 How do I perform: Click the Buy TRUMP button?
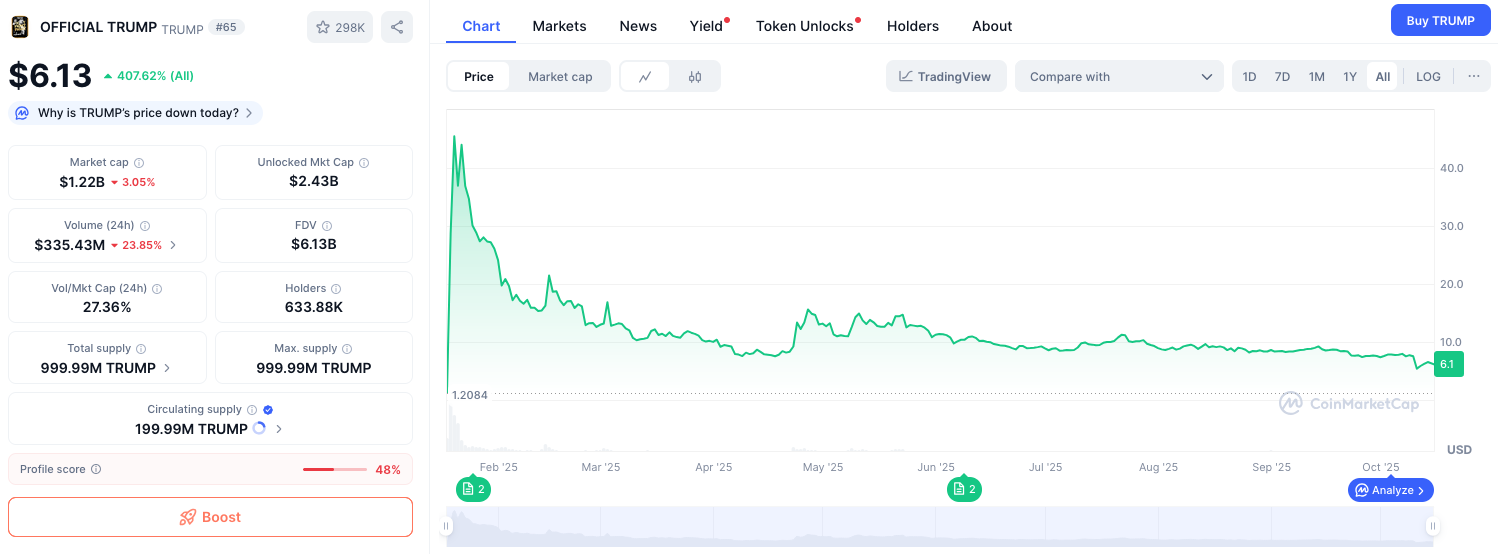click(x=1440, y=20)
